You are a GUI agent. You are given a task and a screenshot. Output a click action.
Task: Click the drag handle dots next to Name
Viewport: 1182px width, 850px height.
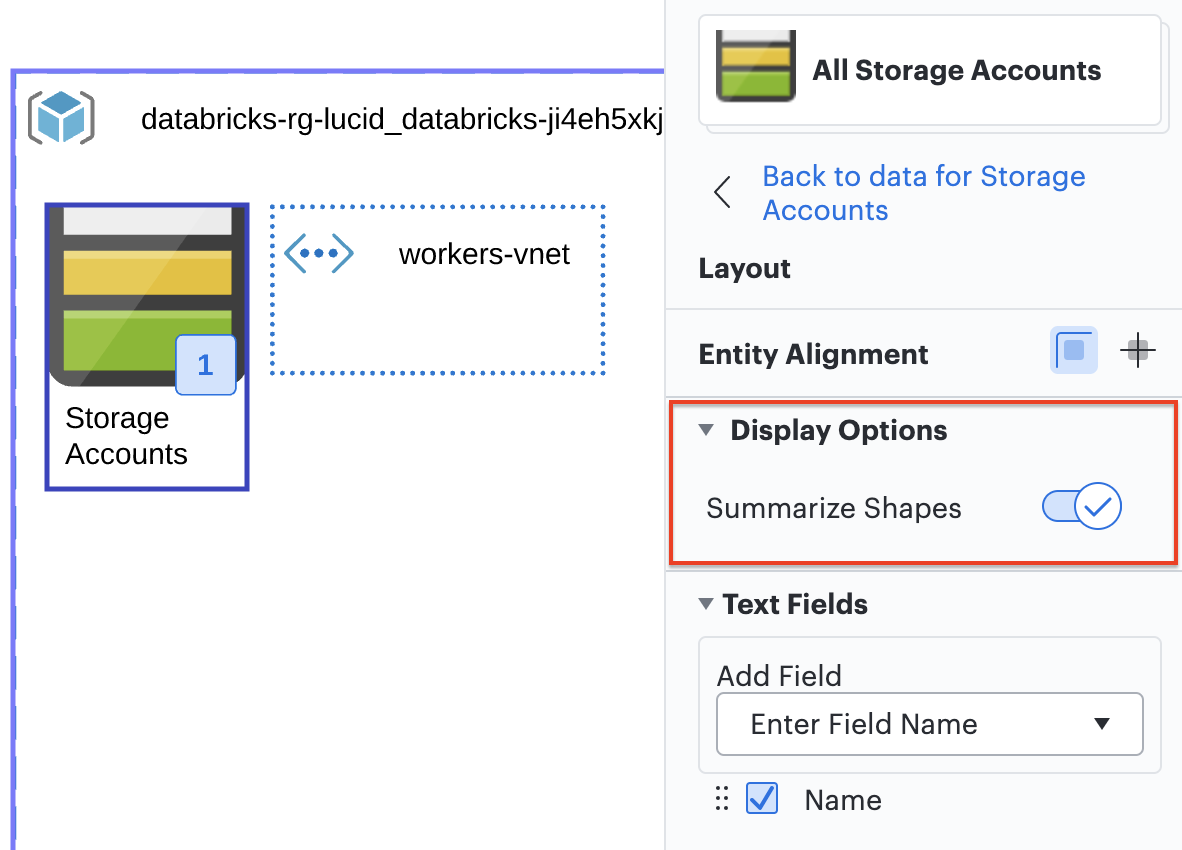pyautogui.click(x=722, y=799)
